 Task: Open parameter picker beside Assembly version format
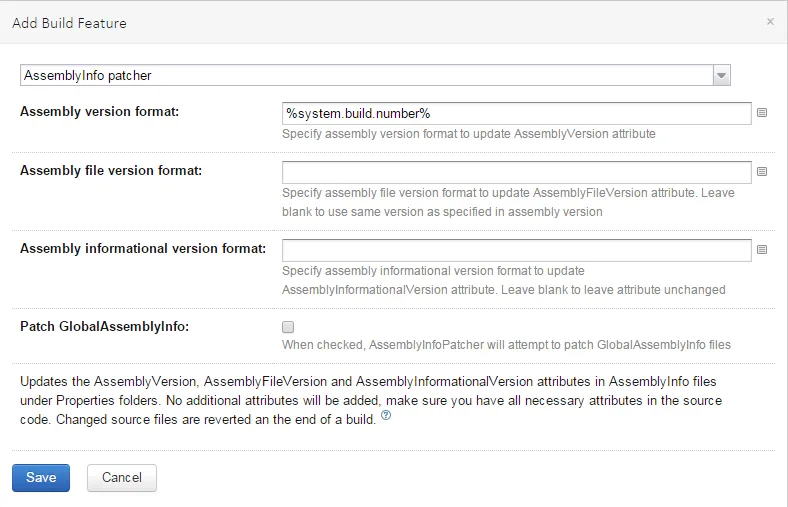(x=762, y=113)
